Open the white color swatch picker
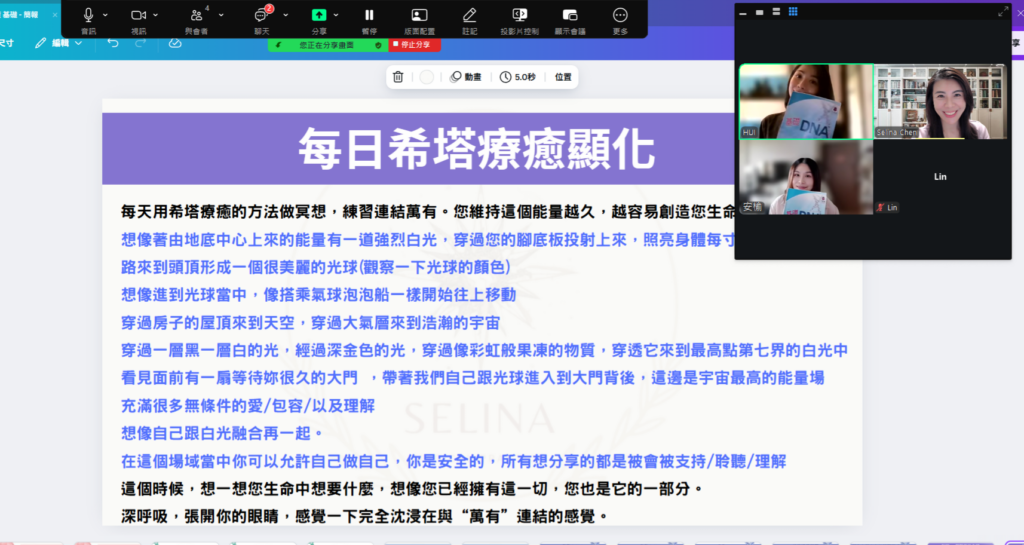The width and height of the screenshot is (1024, 545). pyautogui.click(x=427, y=77)
